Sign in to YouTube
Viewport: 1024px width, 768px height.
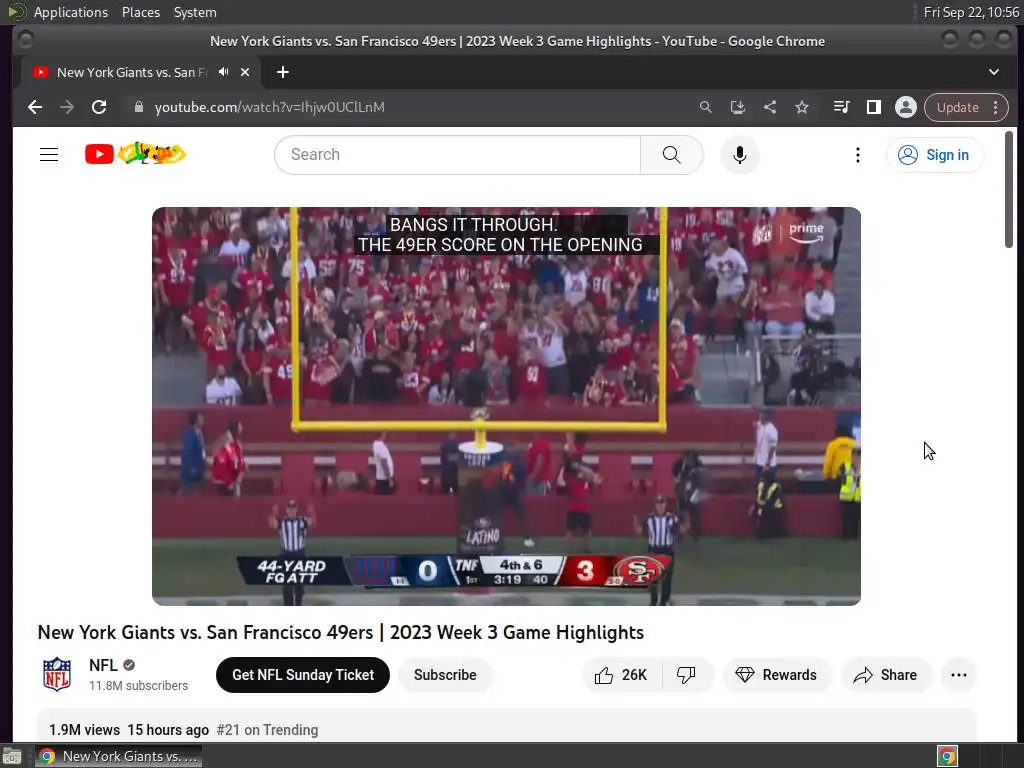[x=934, y=155]
